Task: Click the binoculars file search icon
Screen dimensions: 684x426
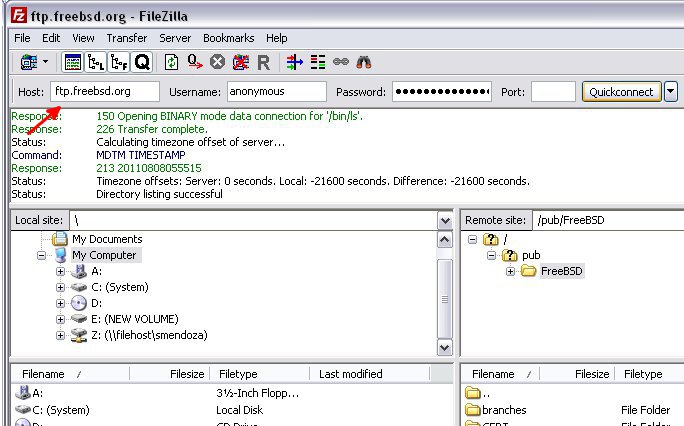Action: pos(365,62)
